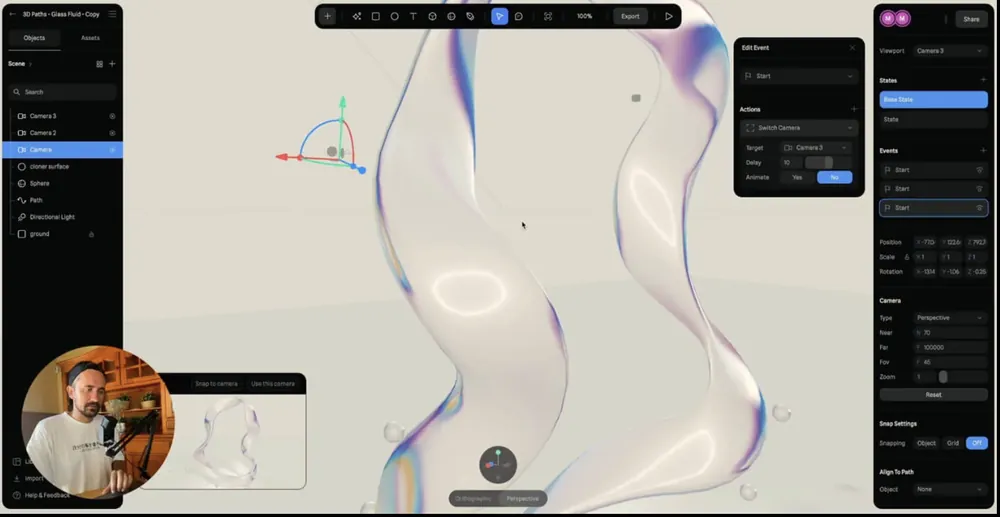Image resolution: width=1000 pixels, height=517 pixels.
Task: Open the 100% zoom level menu
Action: (x=584, y=17)
